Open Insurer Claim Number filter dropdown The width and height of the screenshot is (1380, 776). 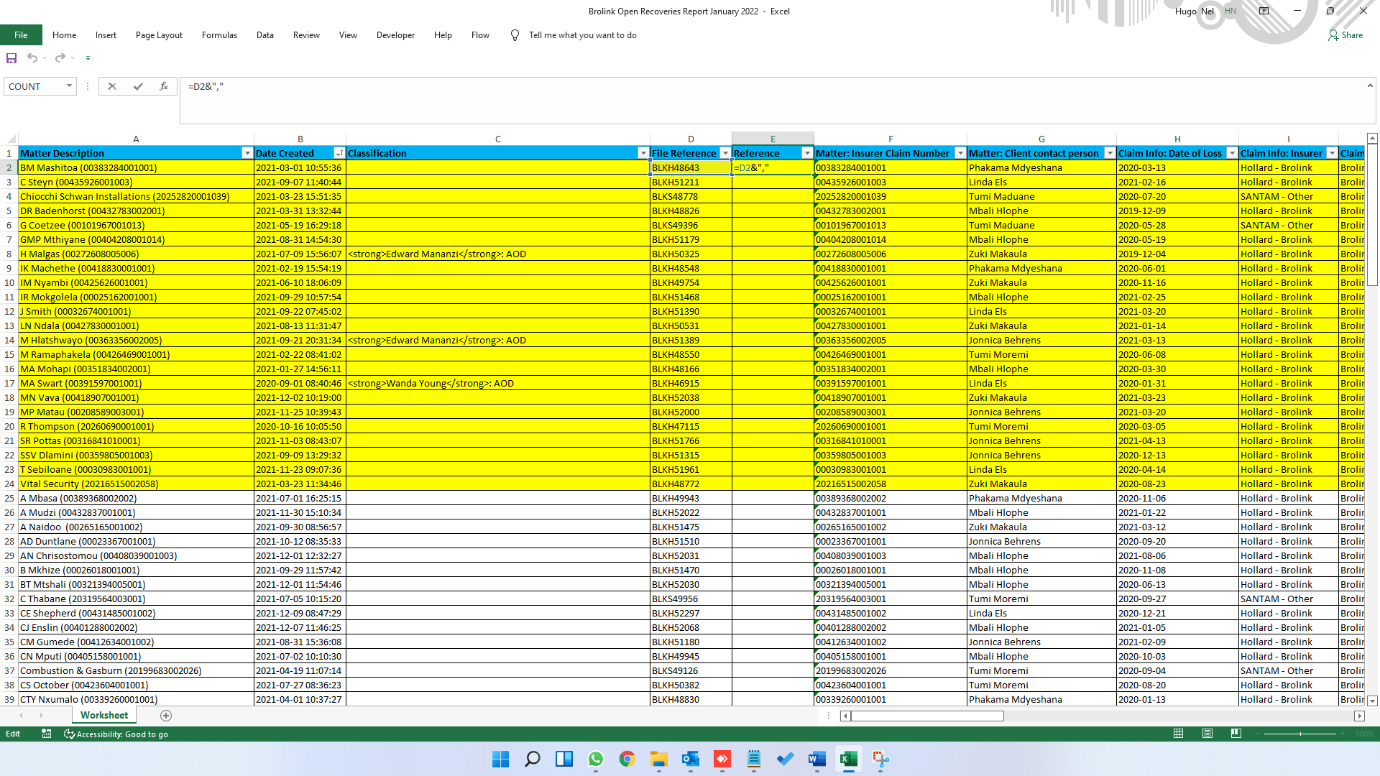tap(960, 153)
